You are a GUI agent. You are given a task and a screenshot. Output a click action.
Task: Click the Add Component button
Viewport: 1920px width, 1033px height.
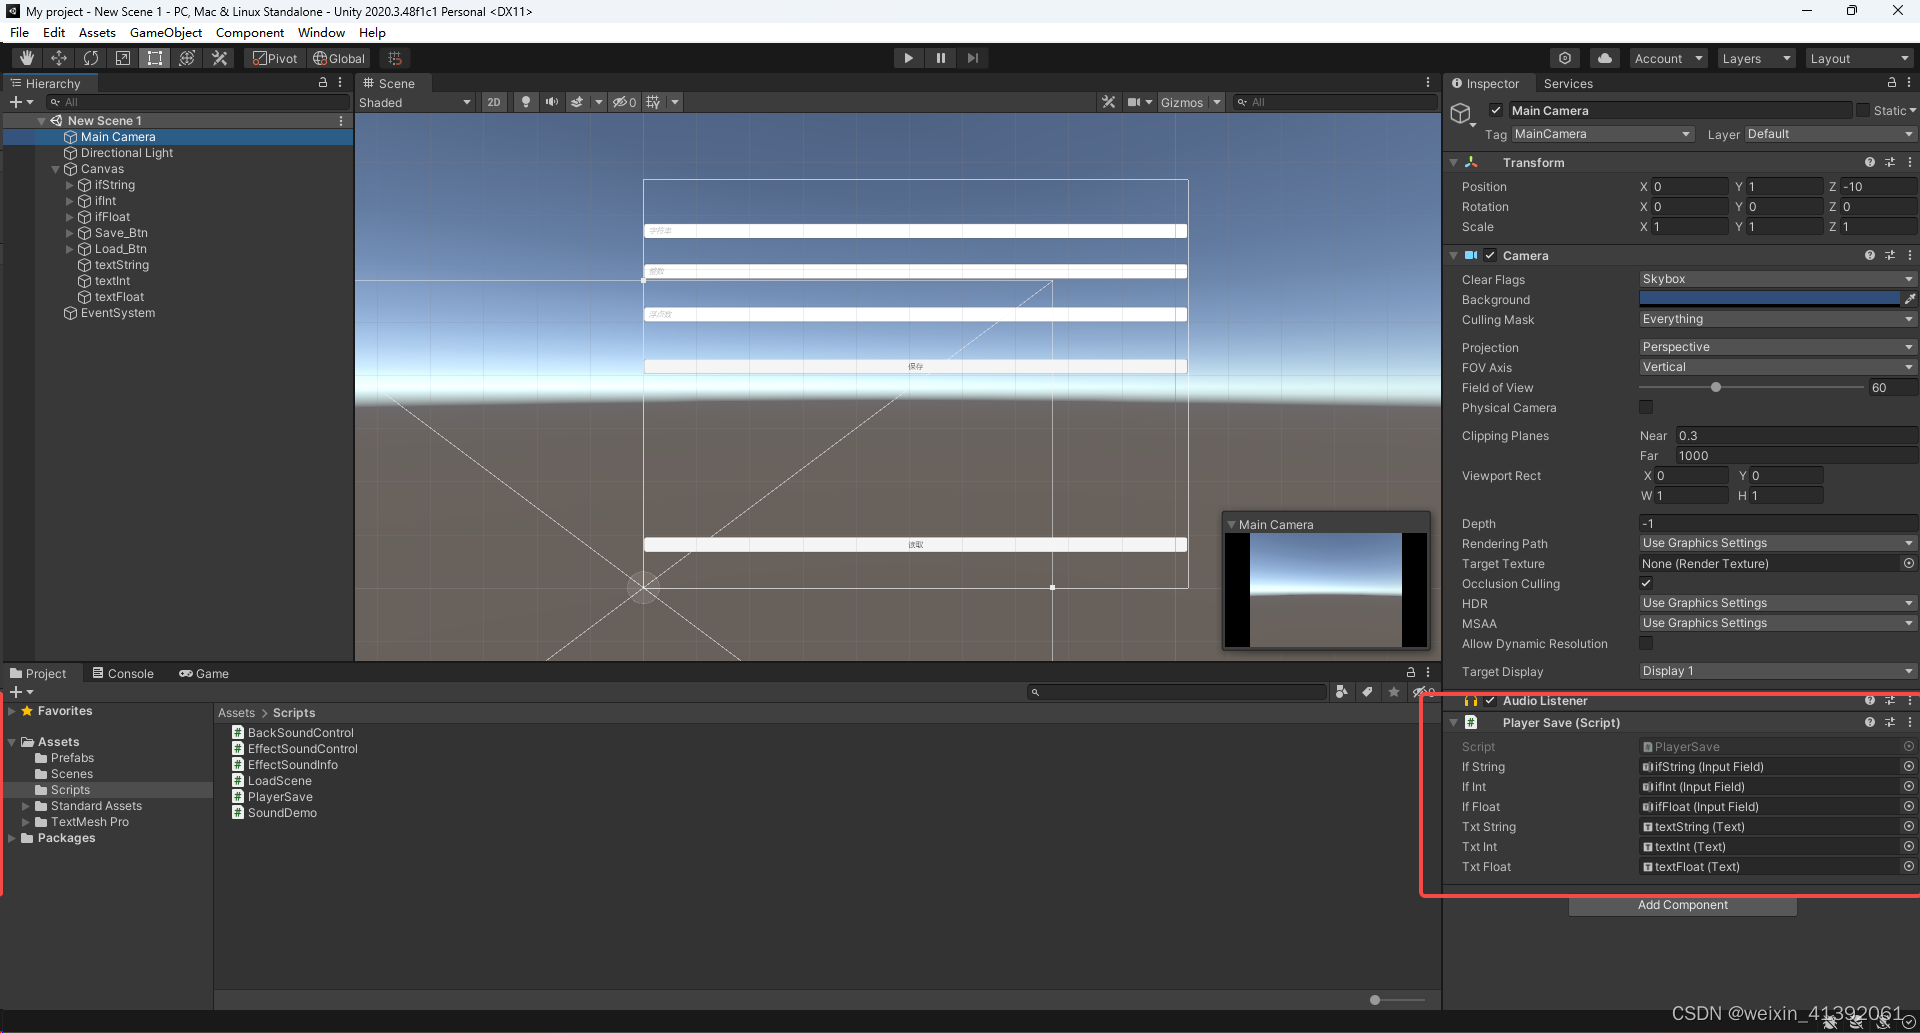tap(1682, 905)
